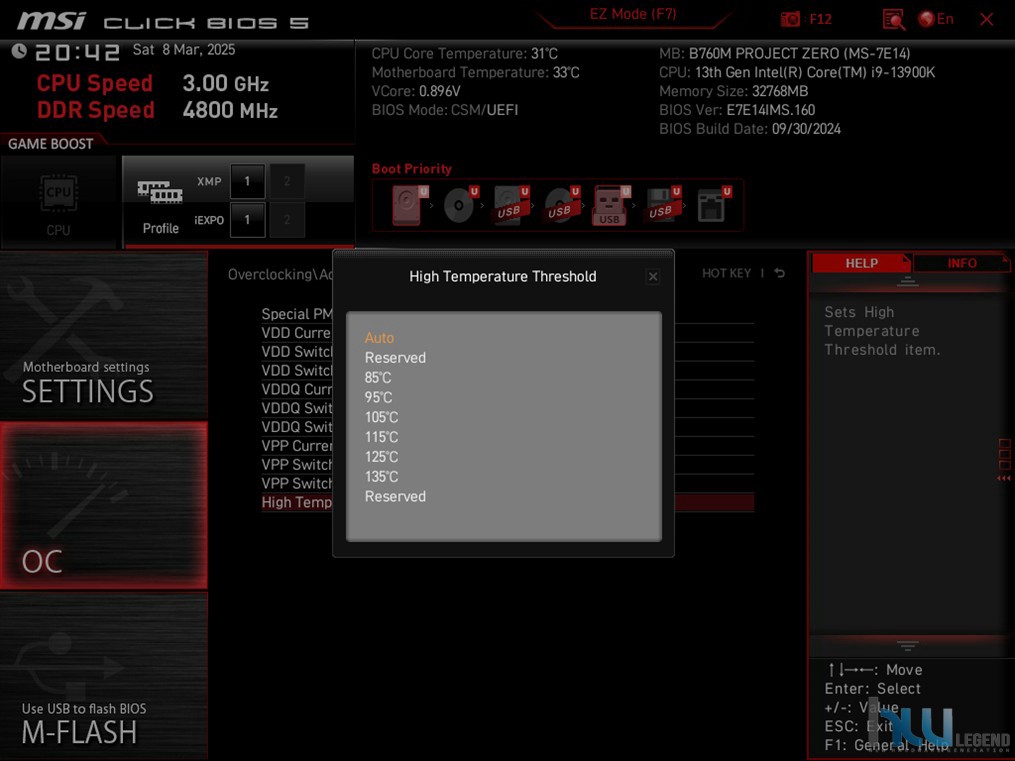Select the network boot device icon

(x=713, y=205)
